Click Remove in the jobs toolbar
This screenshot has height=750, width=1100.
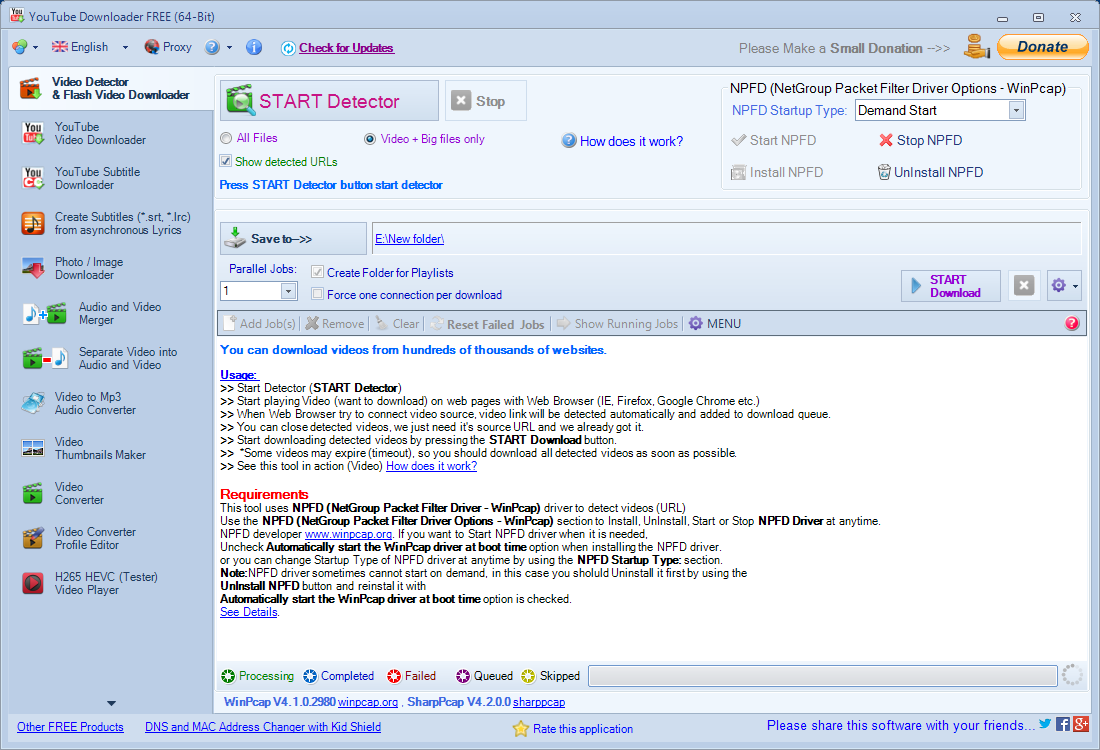pyautogui.click(x=335, y=323)
